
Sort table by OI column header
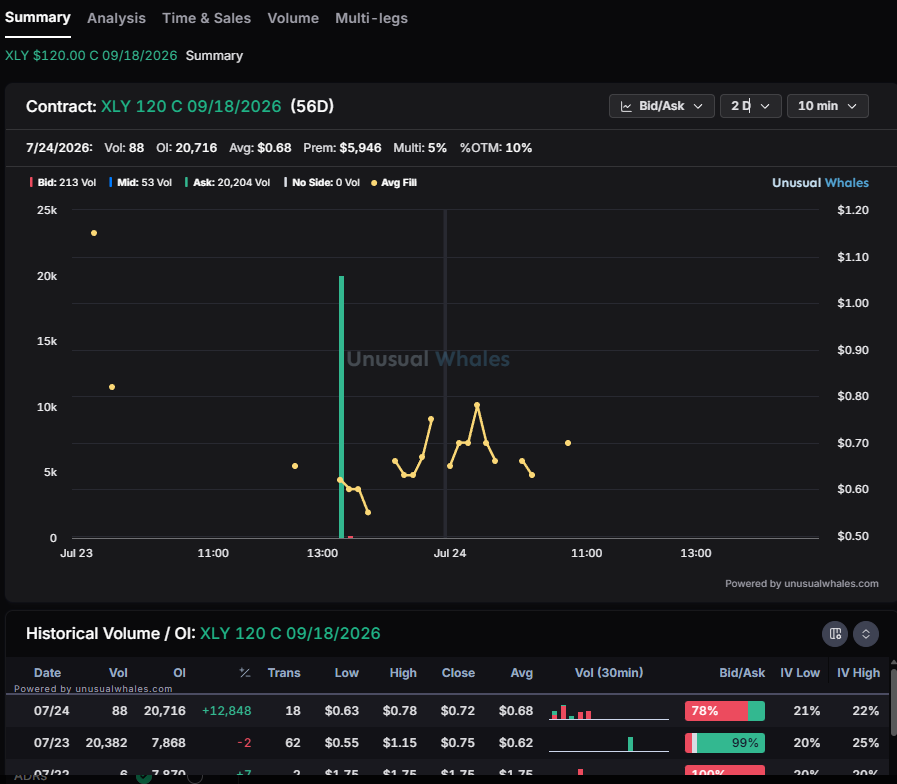[180, 673]
